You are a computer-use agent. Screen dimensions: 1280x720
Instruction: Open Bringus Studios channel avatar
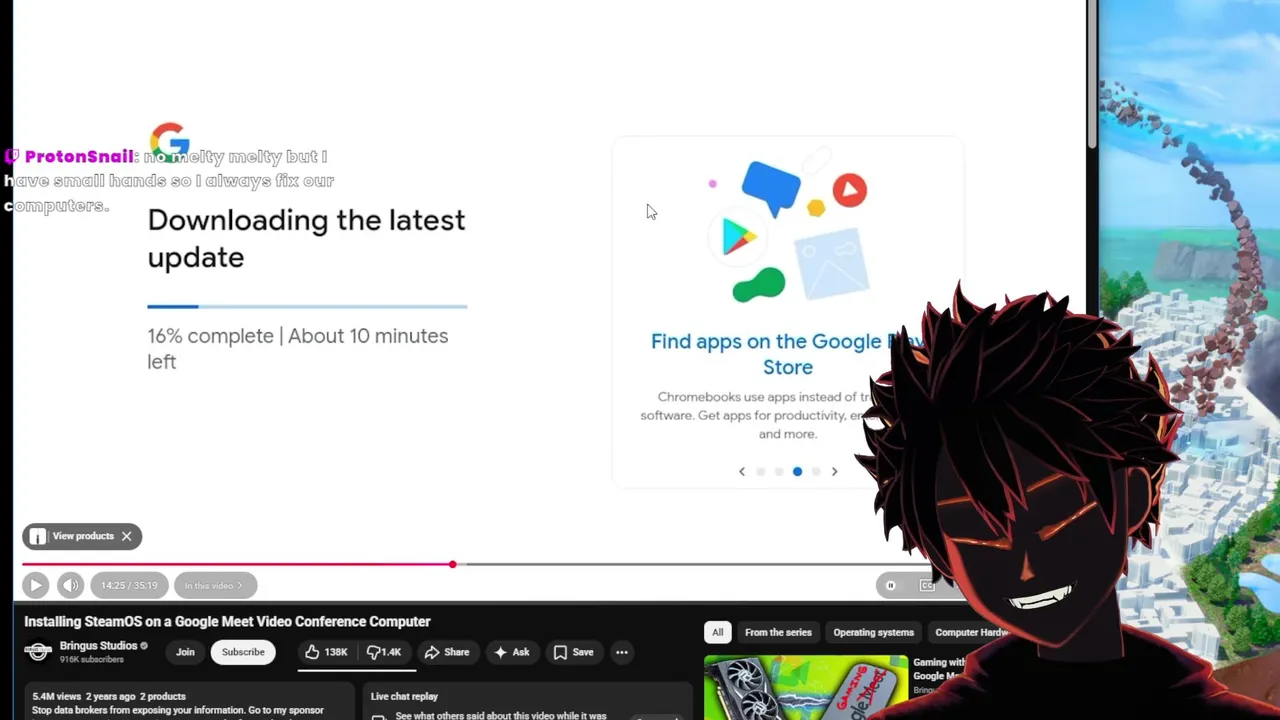tap(38, 652)
